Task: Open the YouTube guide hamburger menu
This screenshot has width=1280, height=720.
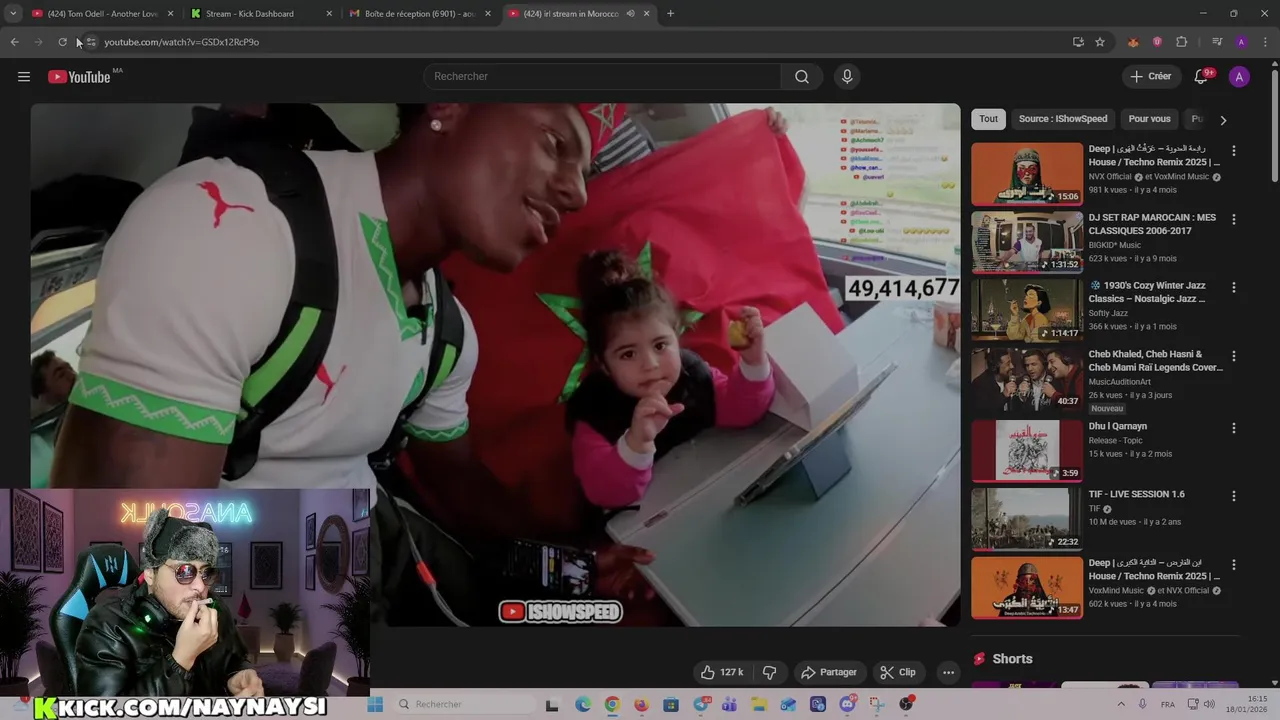Action: point(24,77)
